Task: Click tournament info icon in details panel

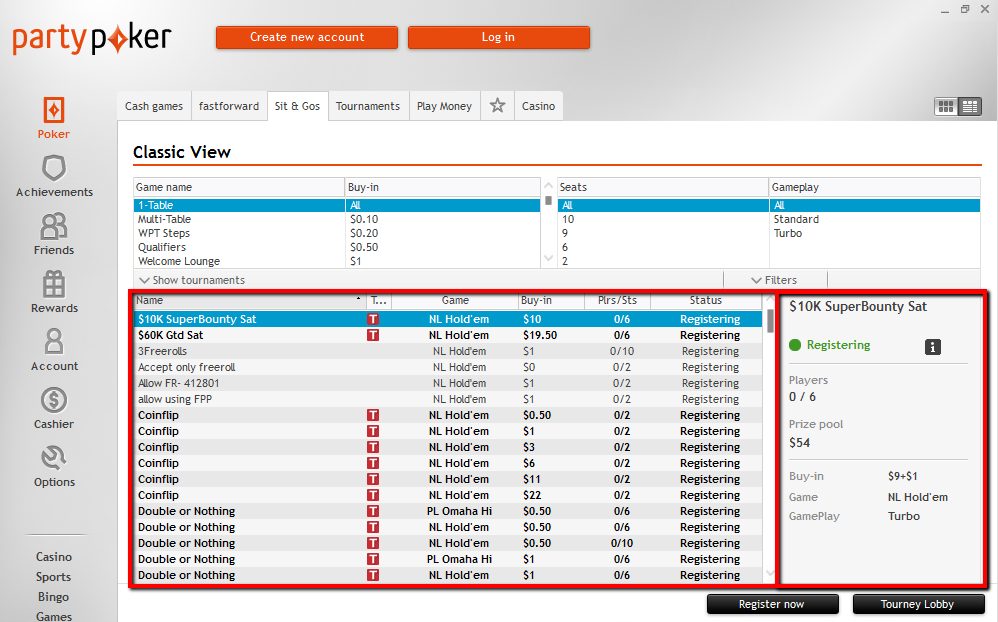Action: tap(932, 347)
